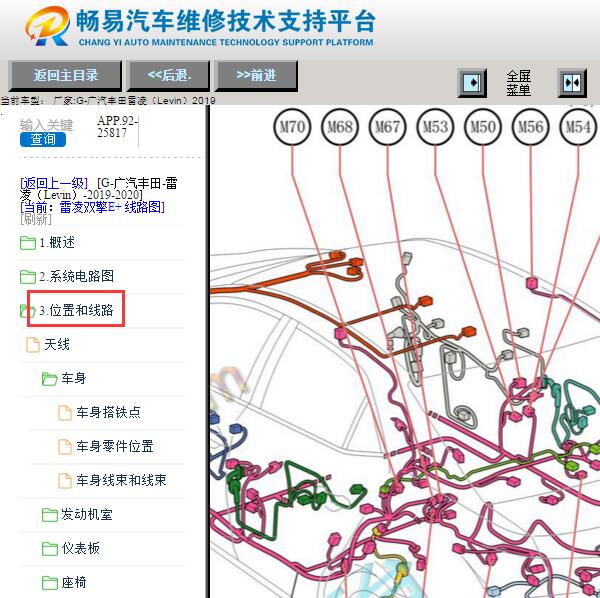Click folder icon next to 1.概述
The height and width of the screenshot is (598, 600).
(x=28, y=243)
